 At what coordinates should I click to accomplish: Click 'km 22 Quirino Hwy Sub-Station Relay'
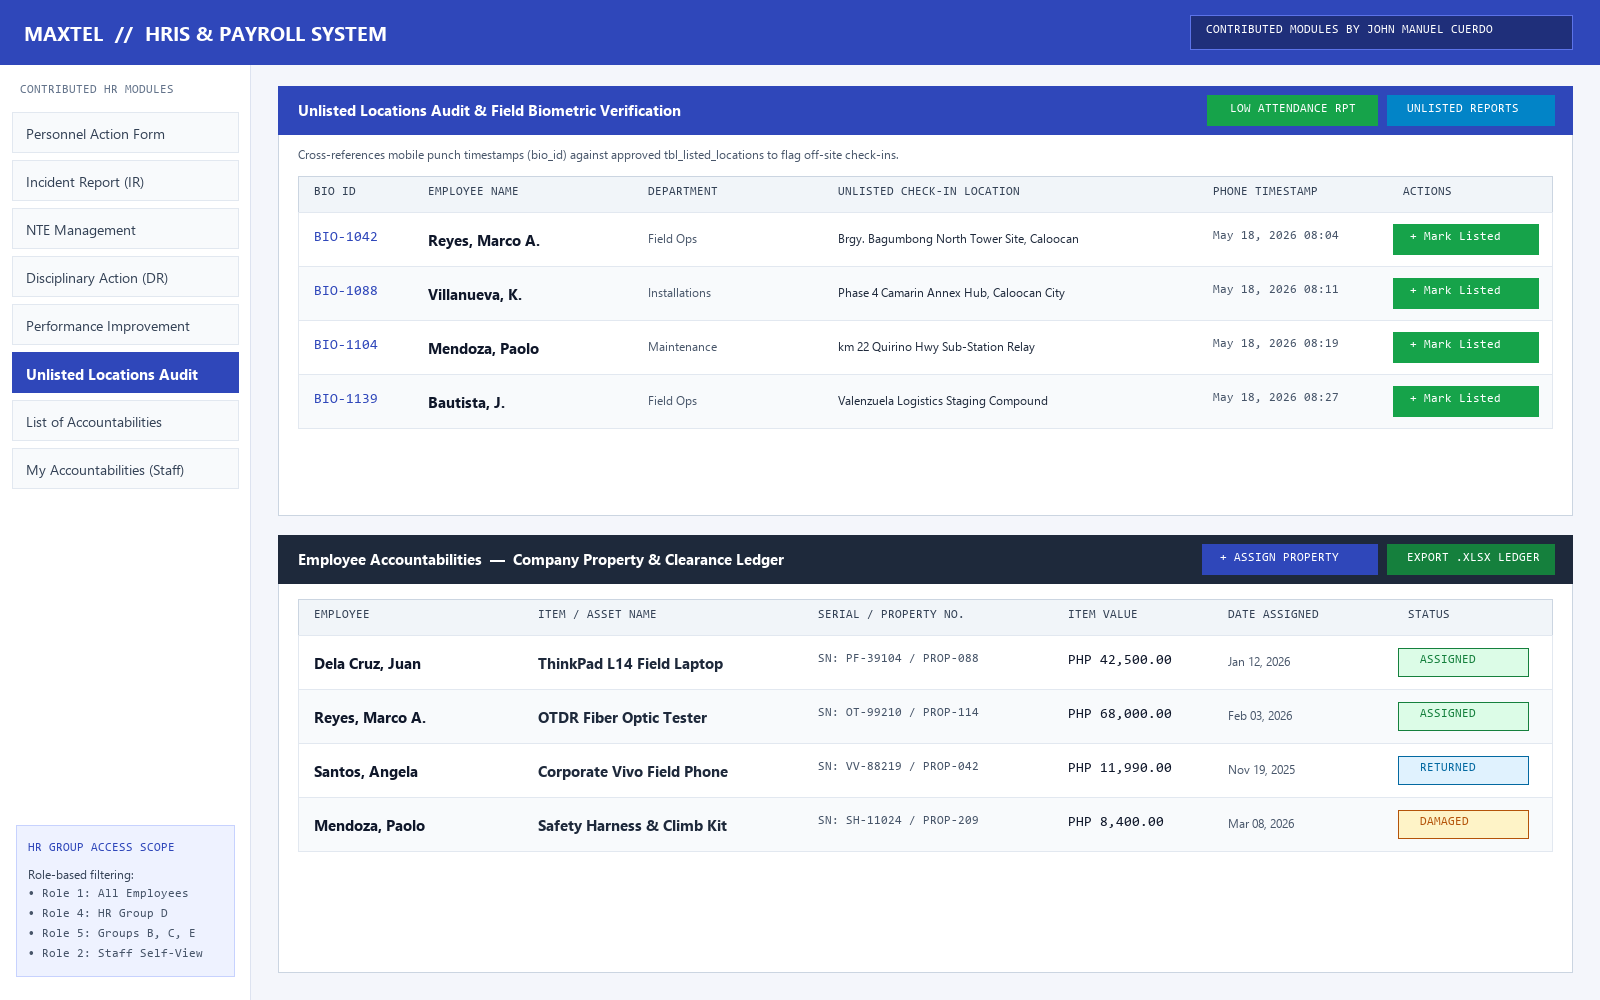936,347
